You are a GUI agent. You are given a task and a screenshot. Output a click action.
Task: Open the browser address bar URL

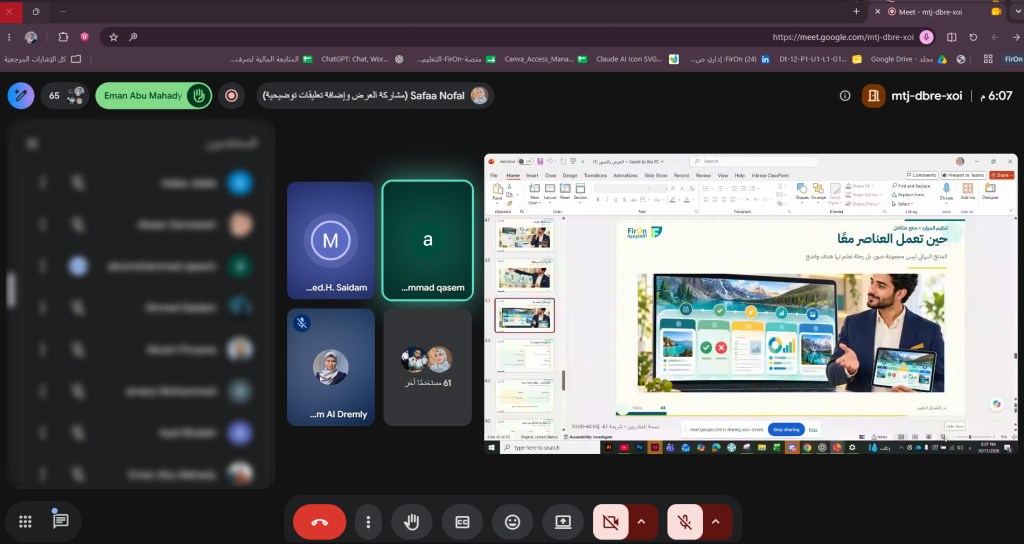842,37
